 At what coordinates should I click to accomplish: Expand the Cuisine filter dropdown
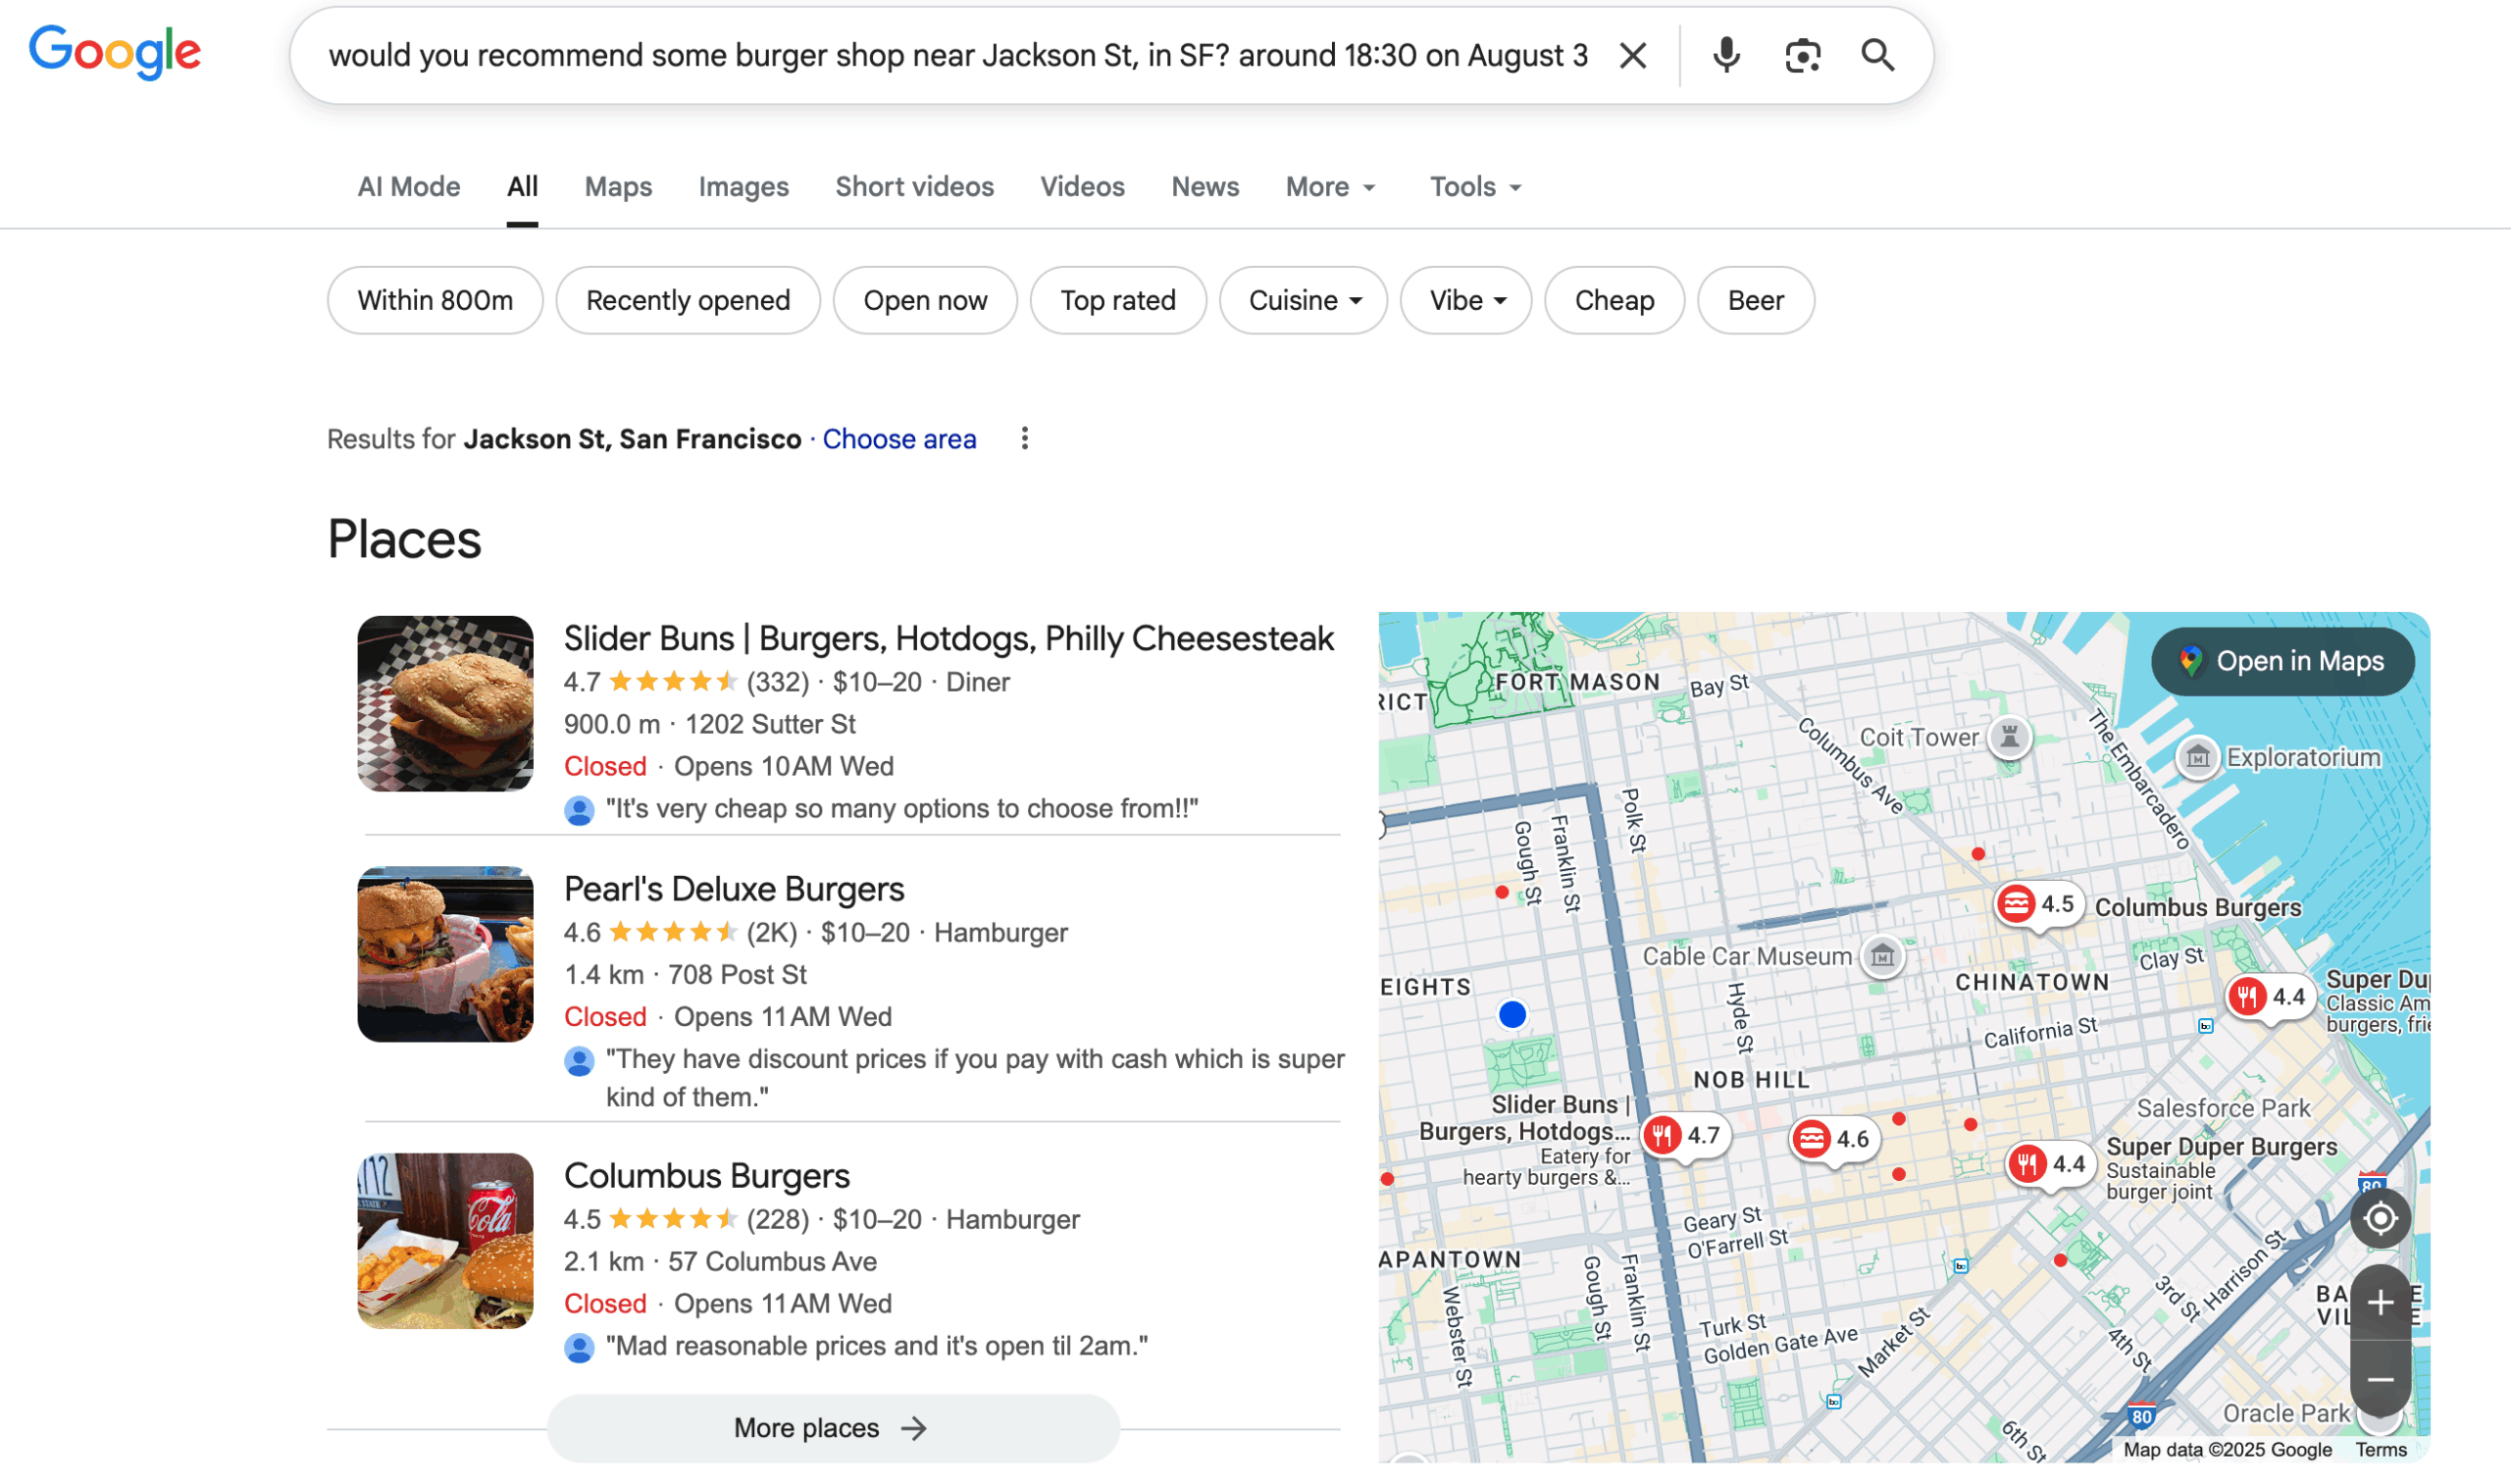tap(1303, 300)
